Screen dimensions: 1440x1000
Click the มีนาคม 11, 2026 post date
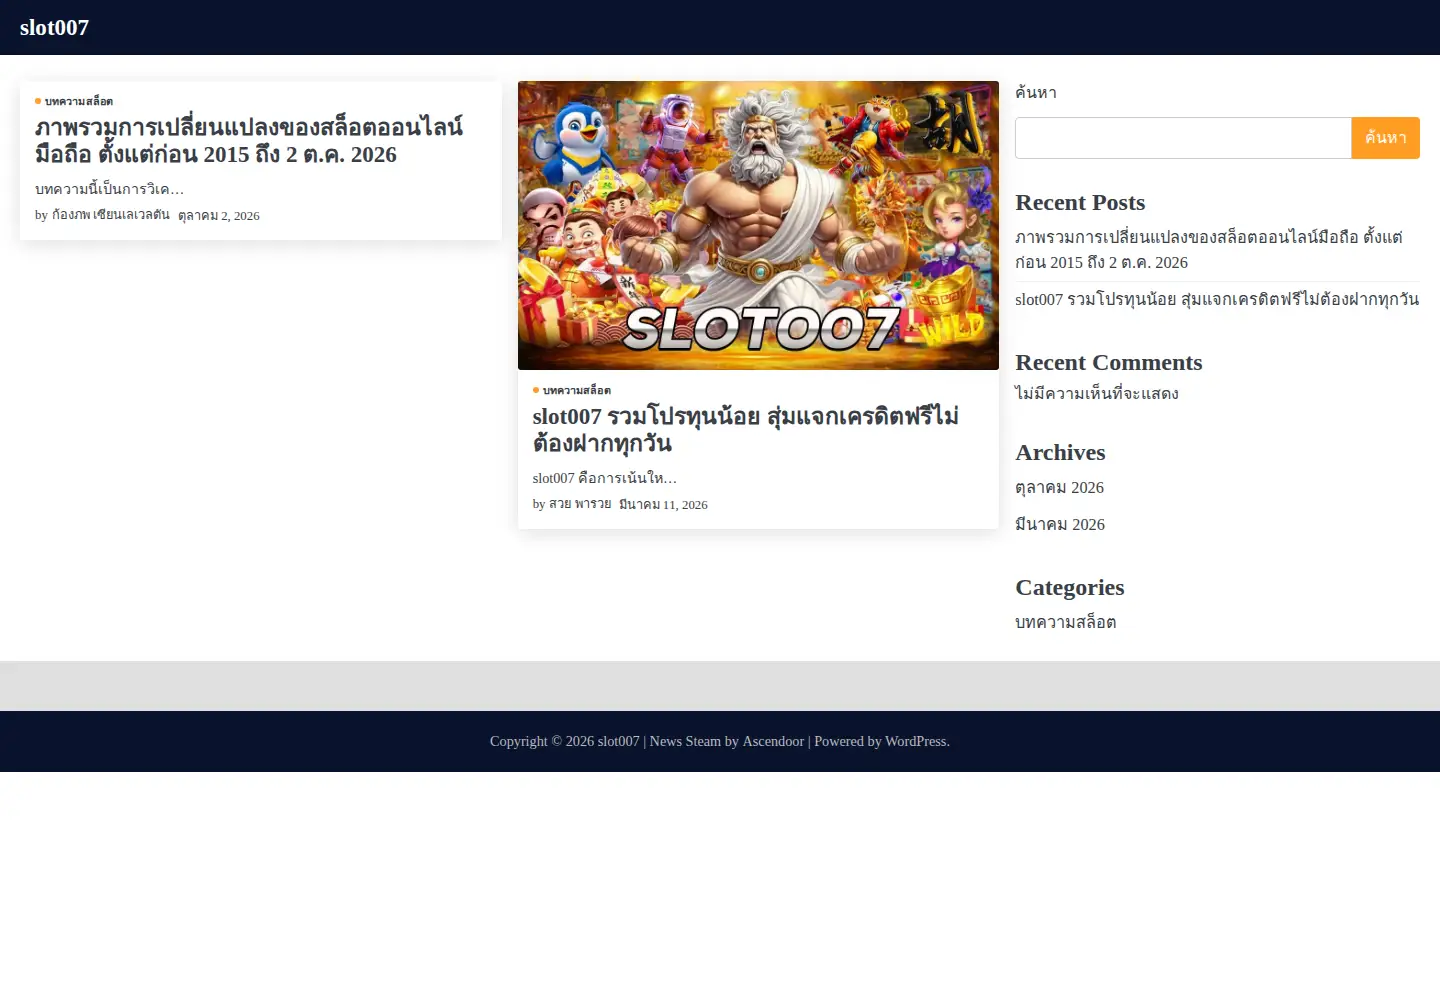point(663,504)
